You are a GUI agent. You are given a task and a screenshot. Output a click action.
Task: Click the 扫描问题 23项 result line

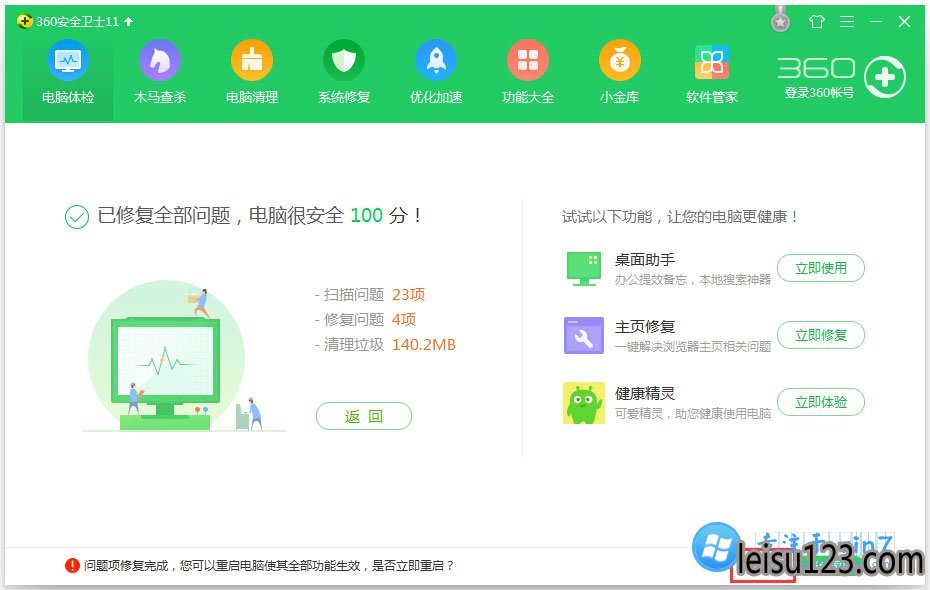(370, 295)
